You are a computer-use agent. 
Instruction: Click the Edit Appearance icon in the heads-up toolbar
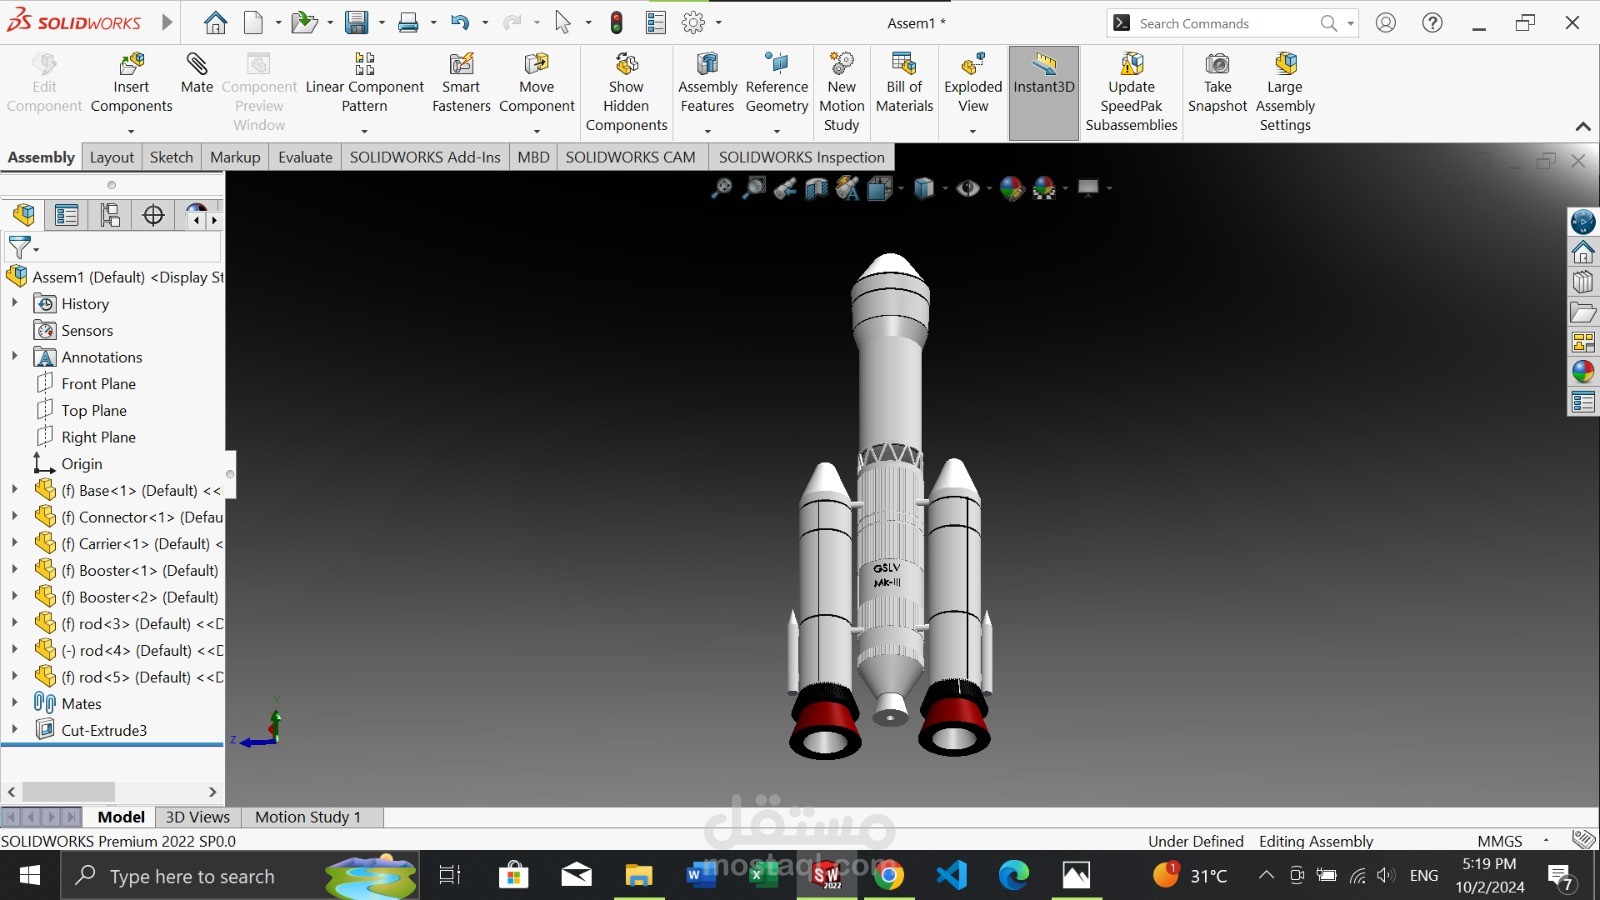(x=1013, y=188)
